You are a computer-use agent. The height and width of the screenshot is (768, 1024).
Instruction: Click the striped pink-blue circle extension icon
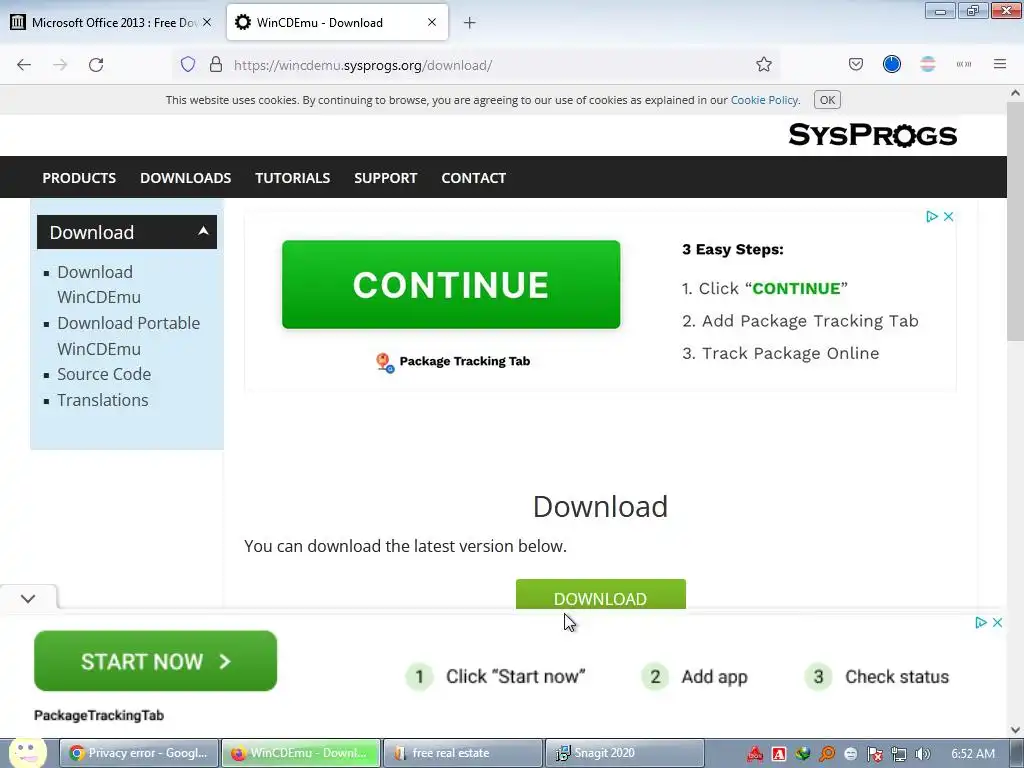pyautogui.click(x=927, y=64)
